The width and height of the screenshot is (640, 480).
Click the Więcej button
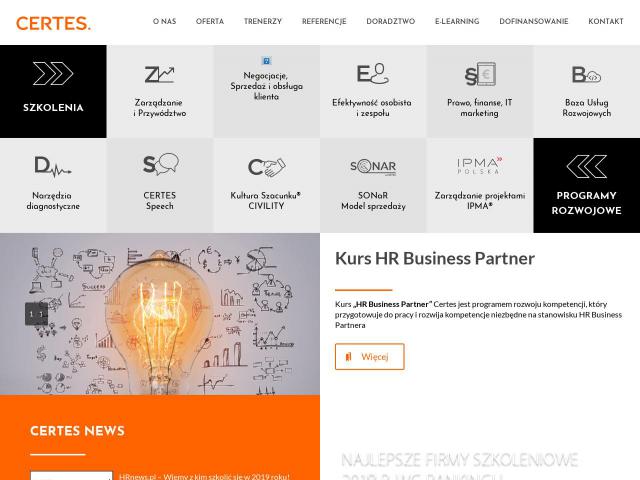(x=370, y=357)
